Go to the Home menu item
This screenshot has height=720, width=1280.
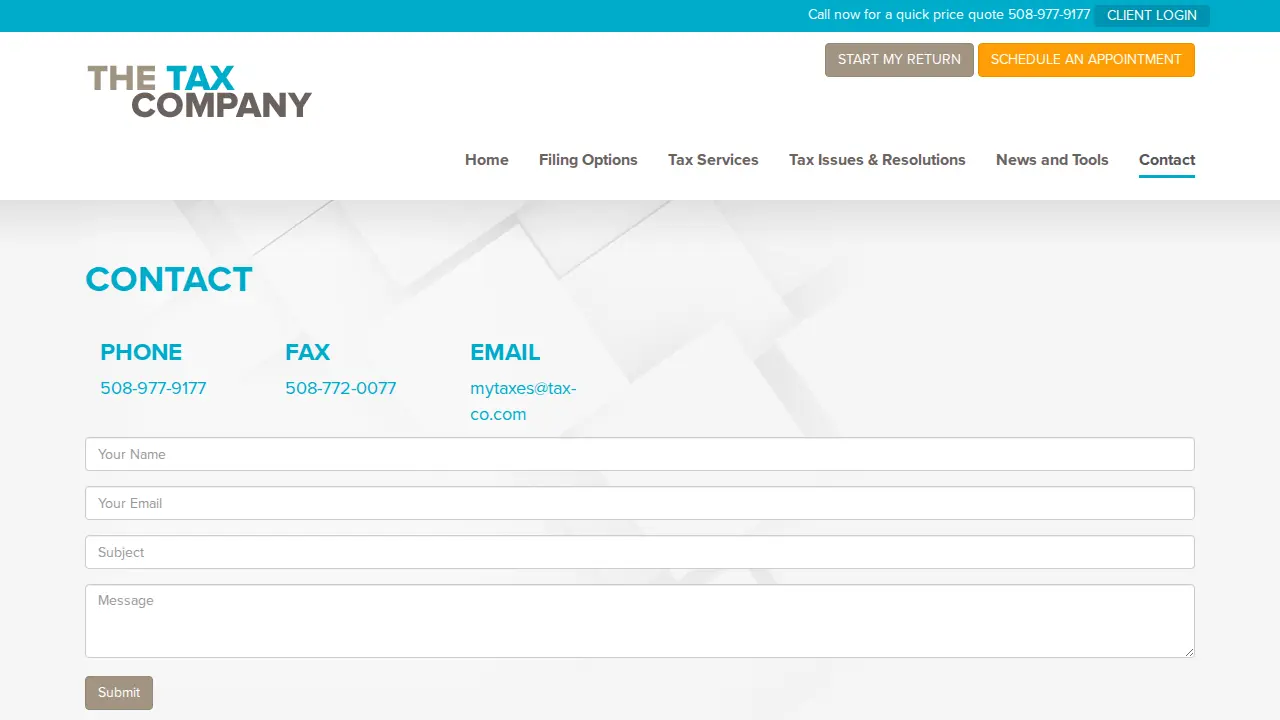(487, 160)
